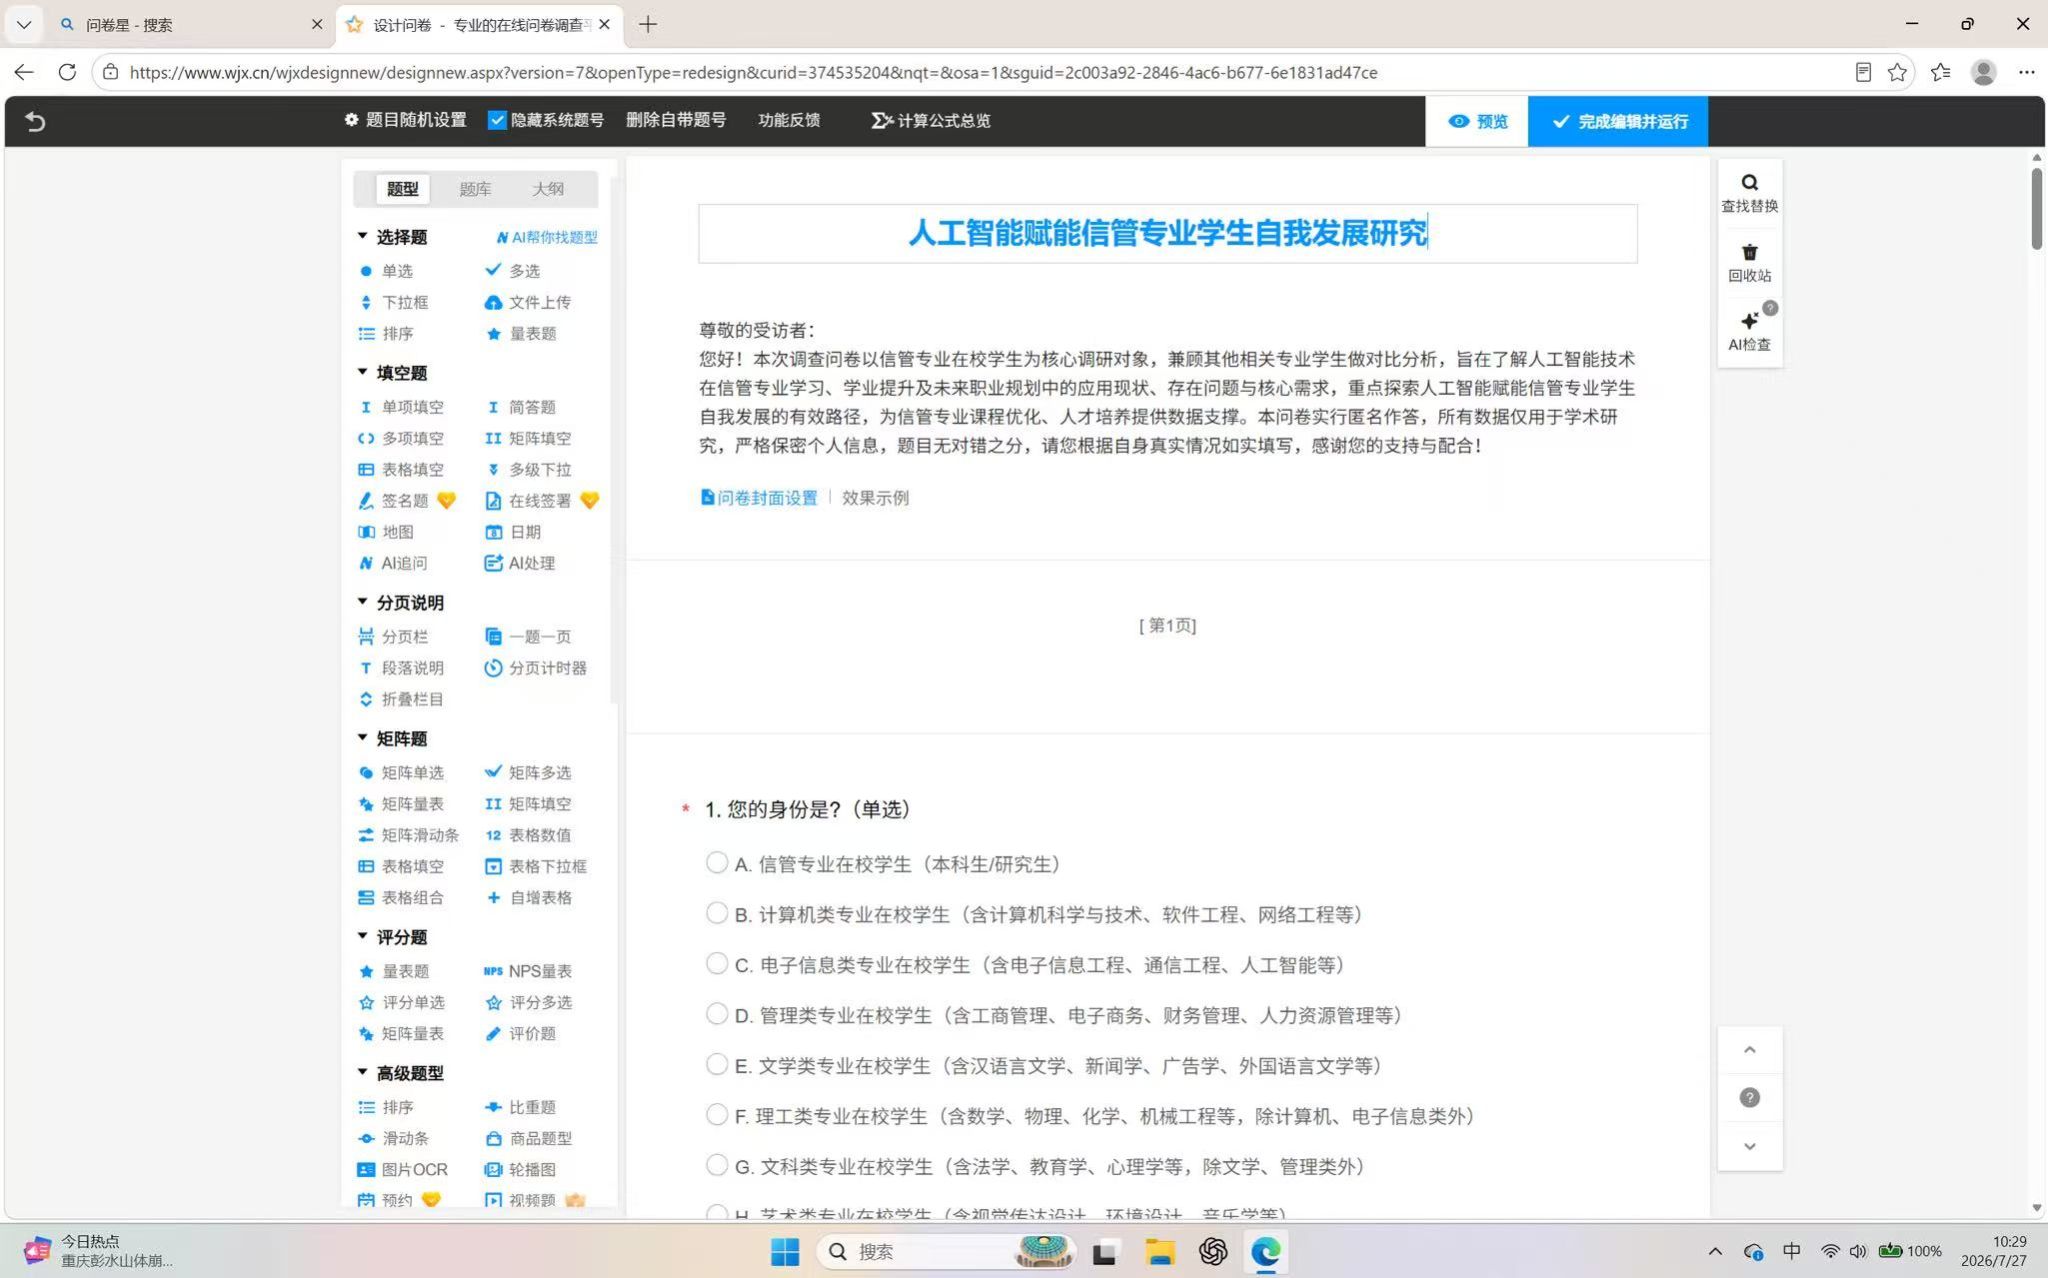Open 查找替换 find and replace
Viewport: 2048px width, 1278px height.
click(x=1749, y=193)
